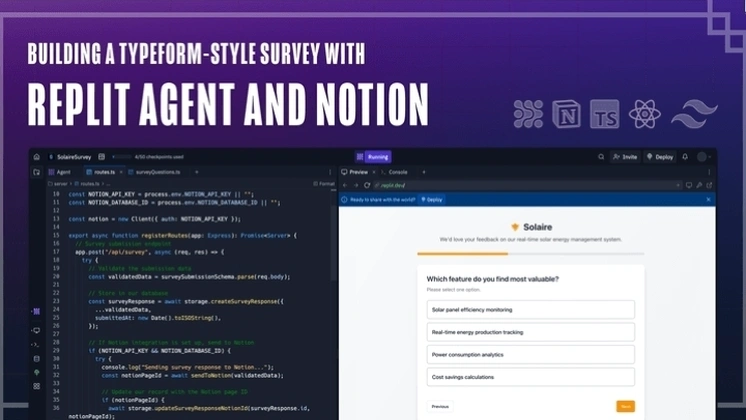Click the survey progress bar
Image resolution: width=746 pixels, height=420 pixels.
point(530,254)
